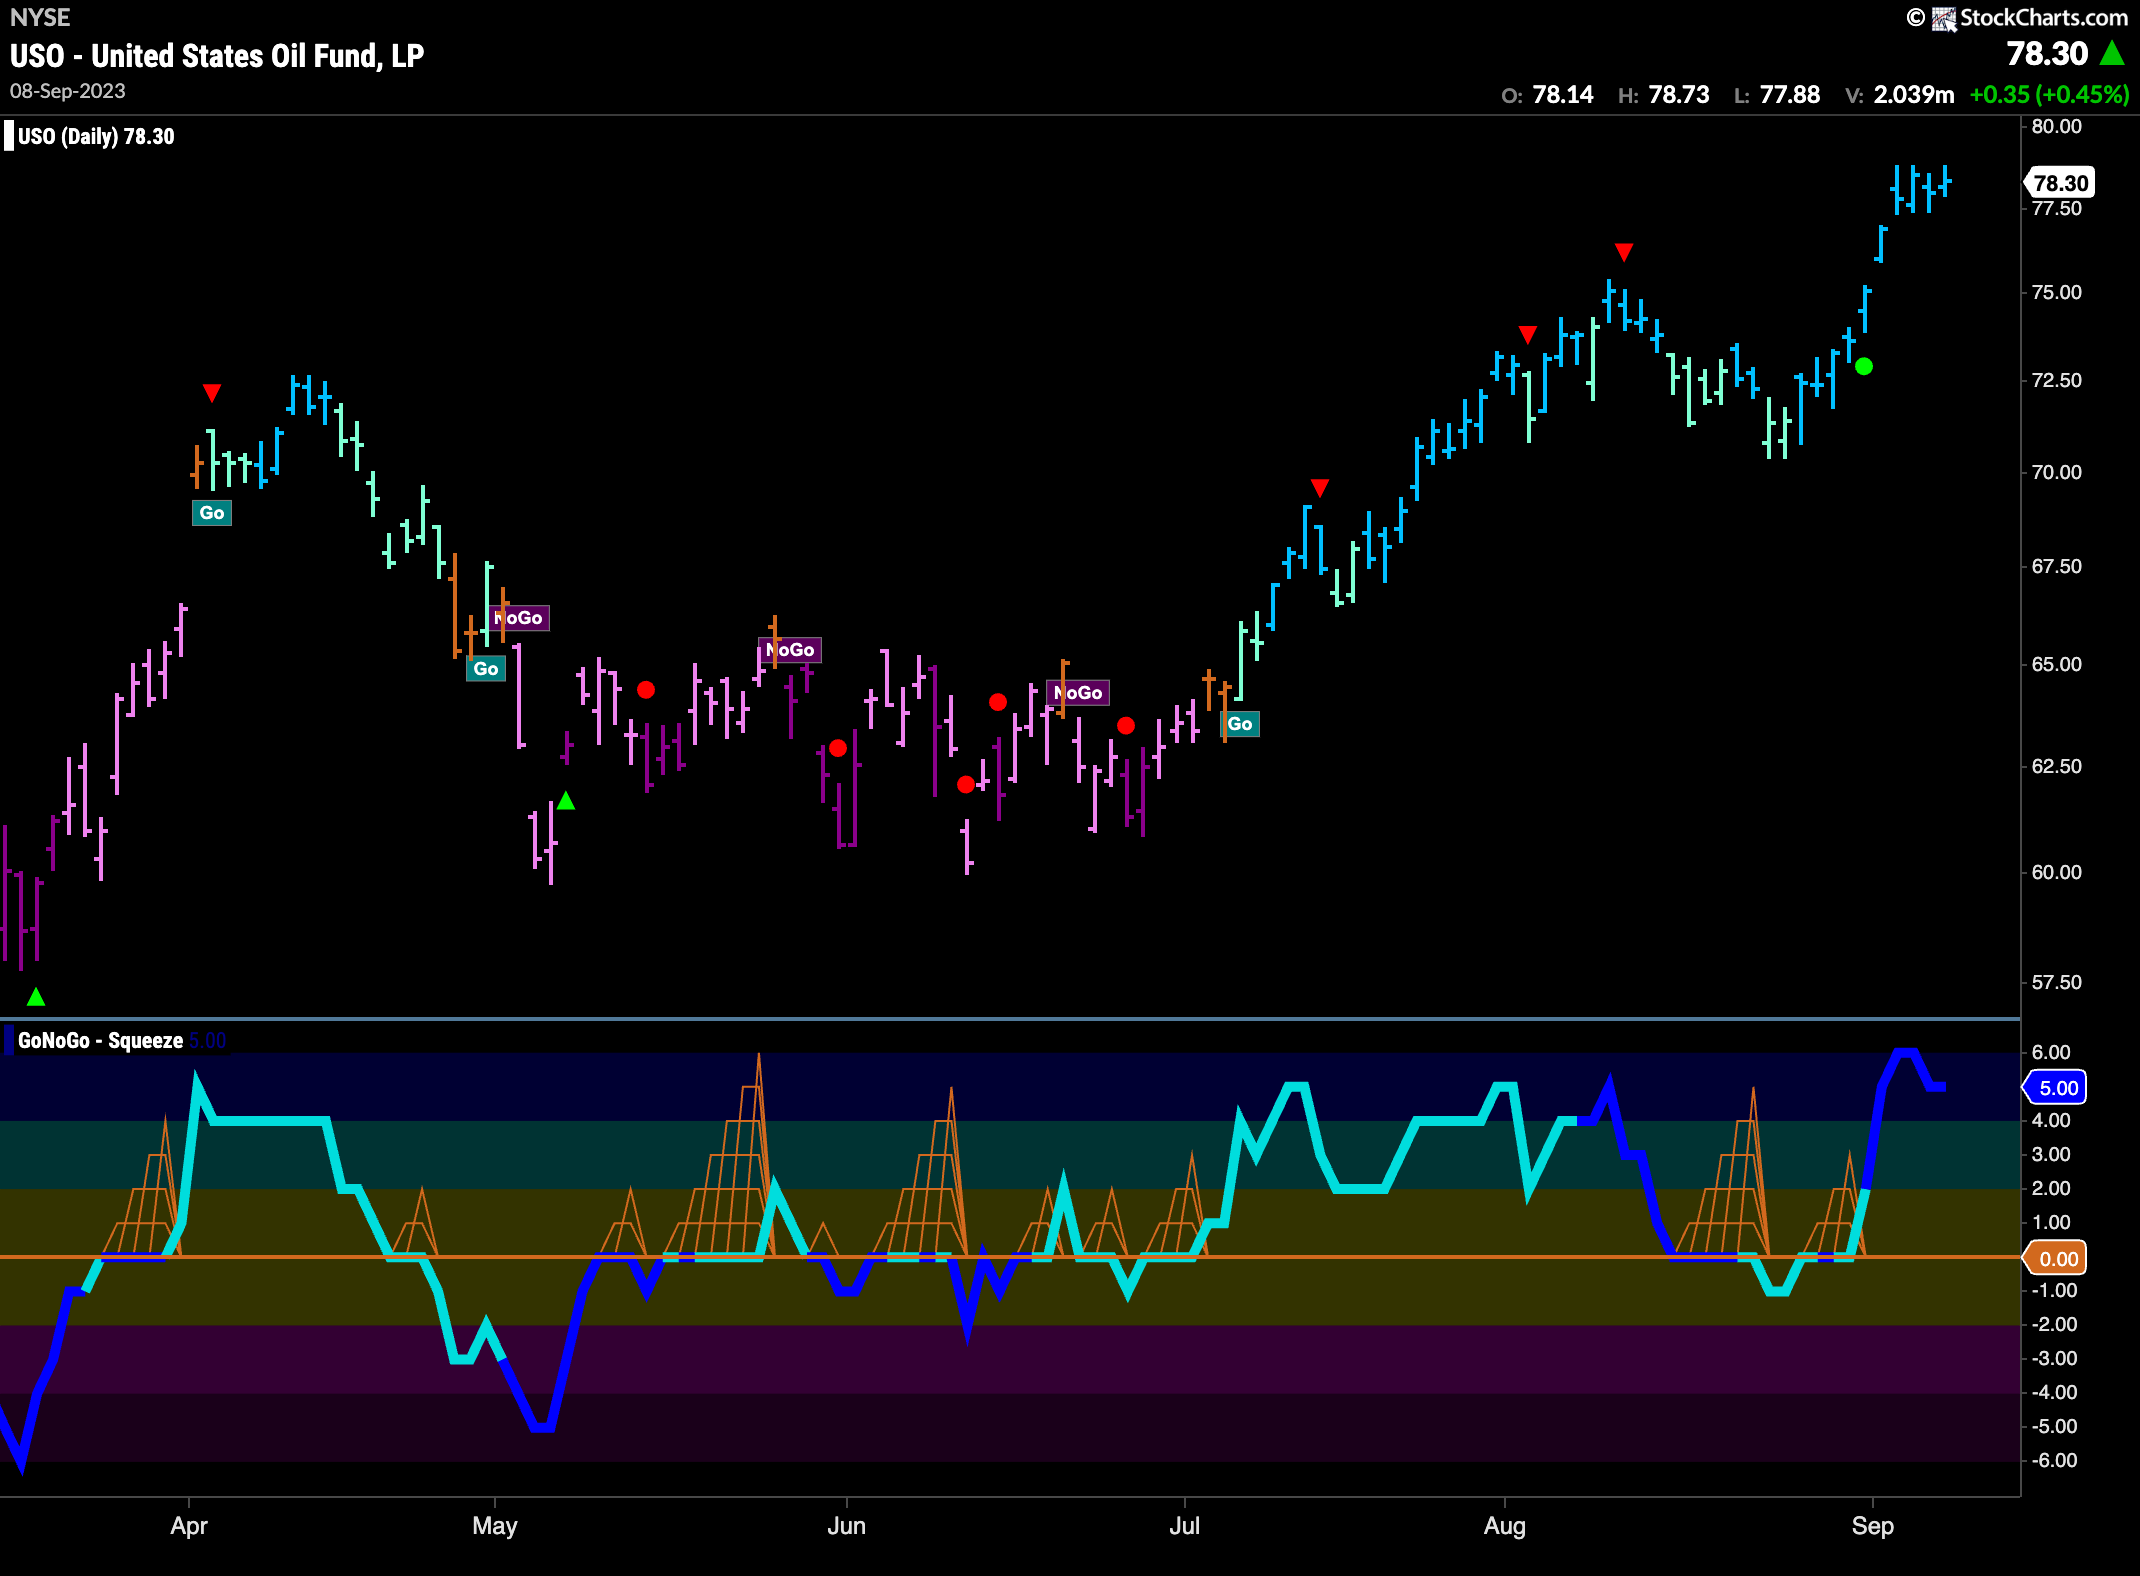2140x1576 pixels.
Task: Click the NYSE exchange label
Action: (x=40, y=17)
